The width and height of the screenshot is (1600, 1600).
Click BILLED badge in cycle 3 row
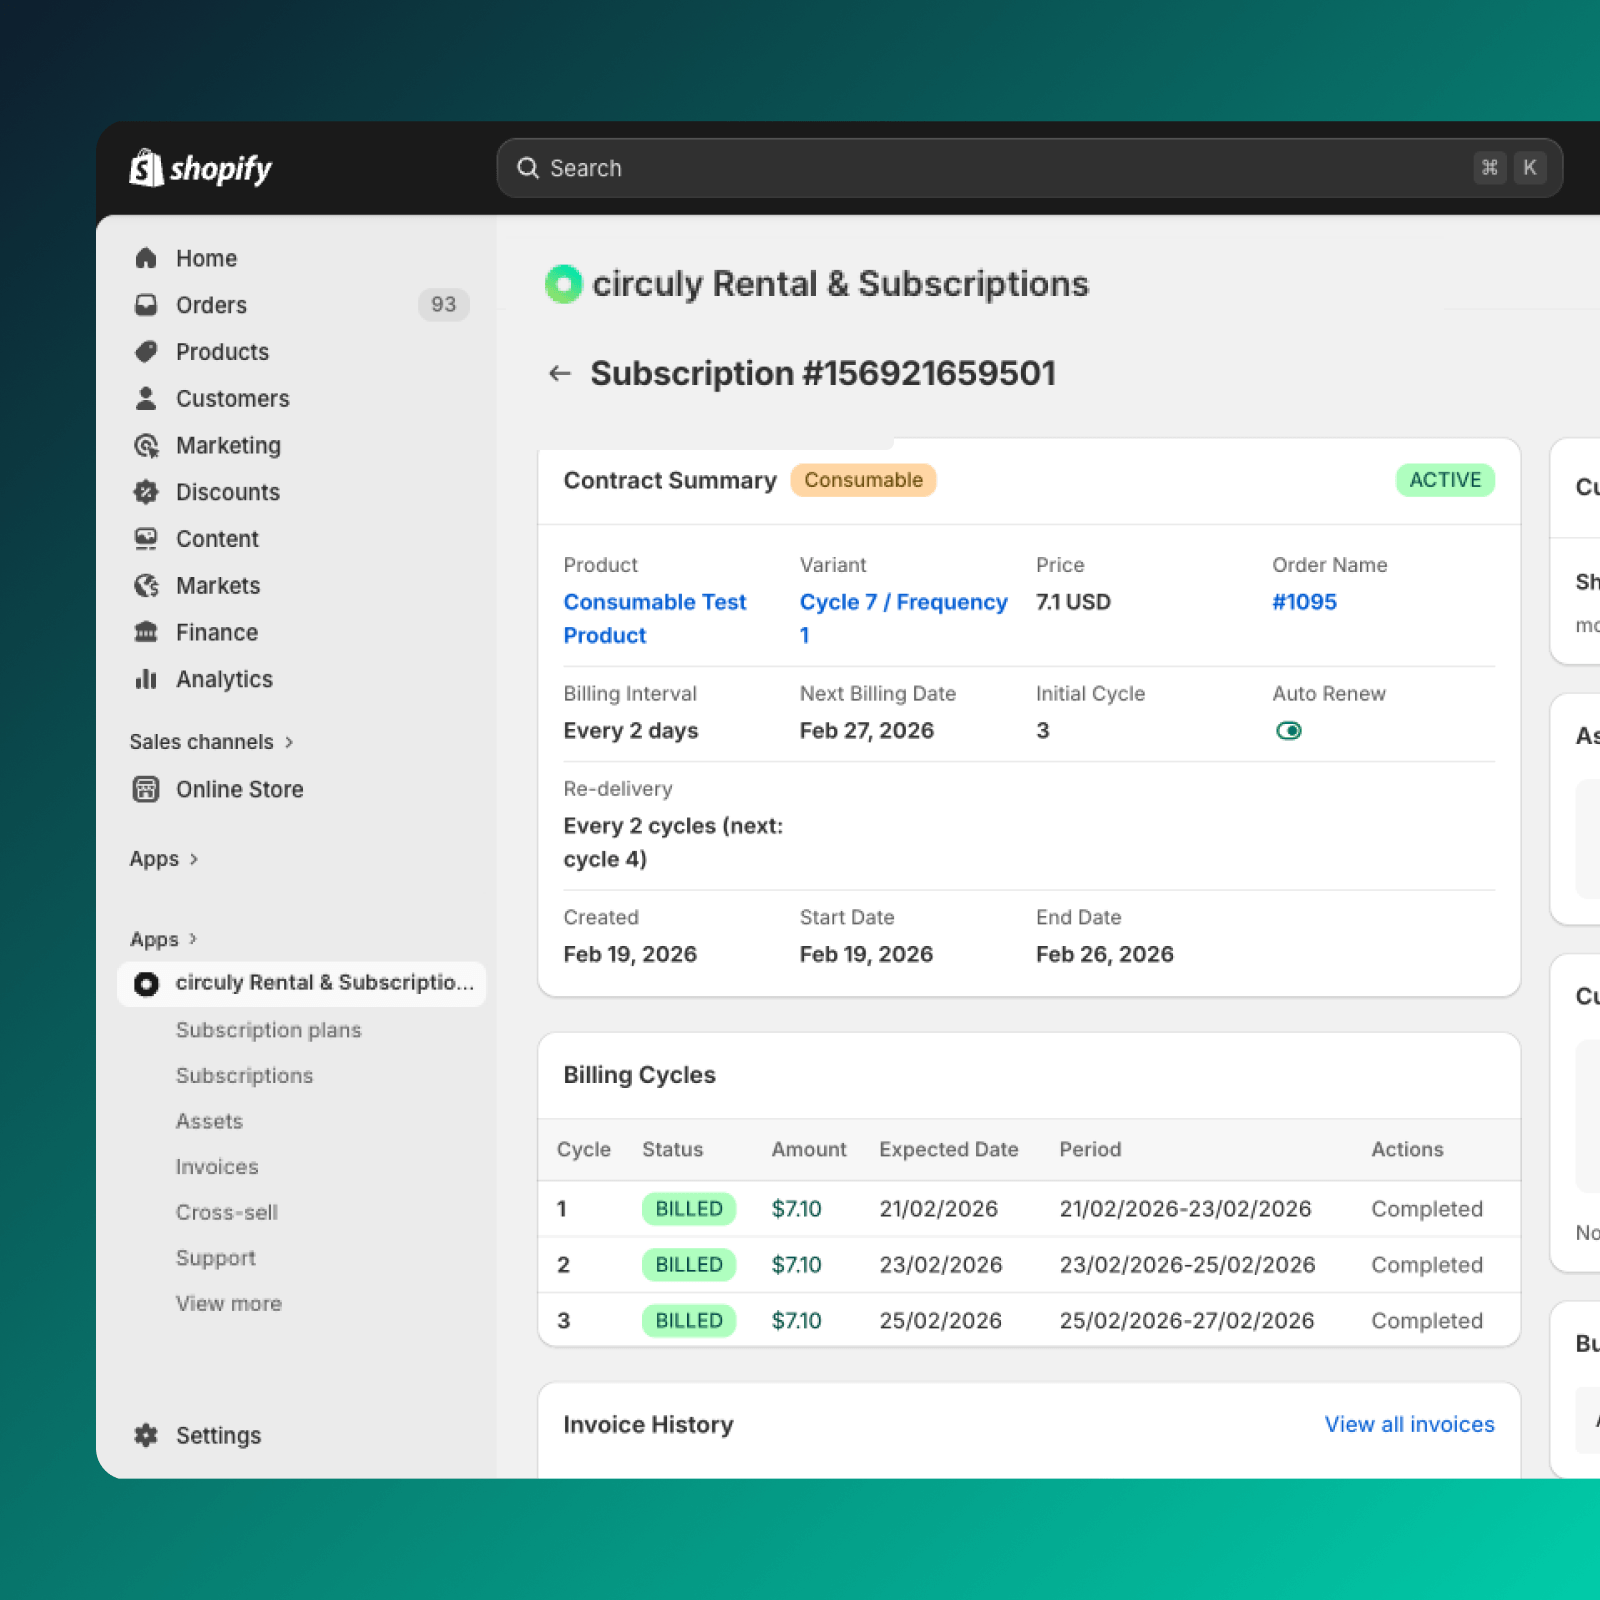tap(689, 1321)
